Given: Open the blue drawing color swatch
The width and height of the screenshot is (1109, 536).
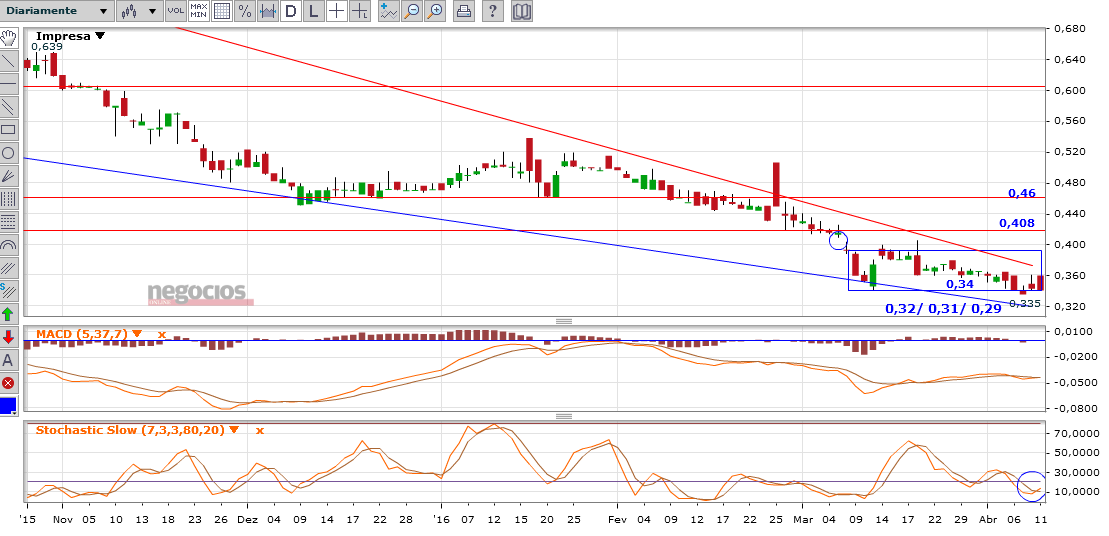Looking at the screenshot, I should tap(8, 406).
